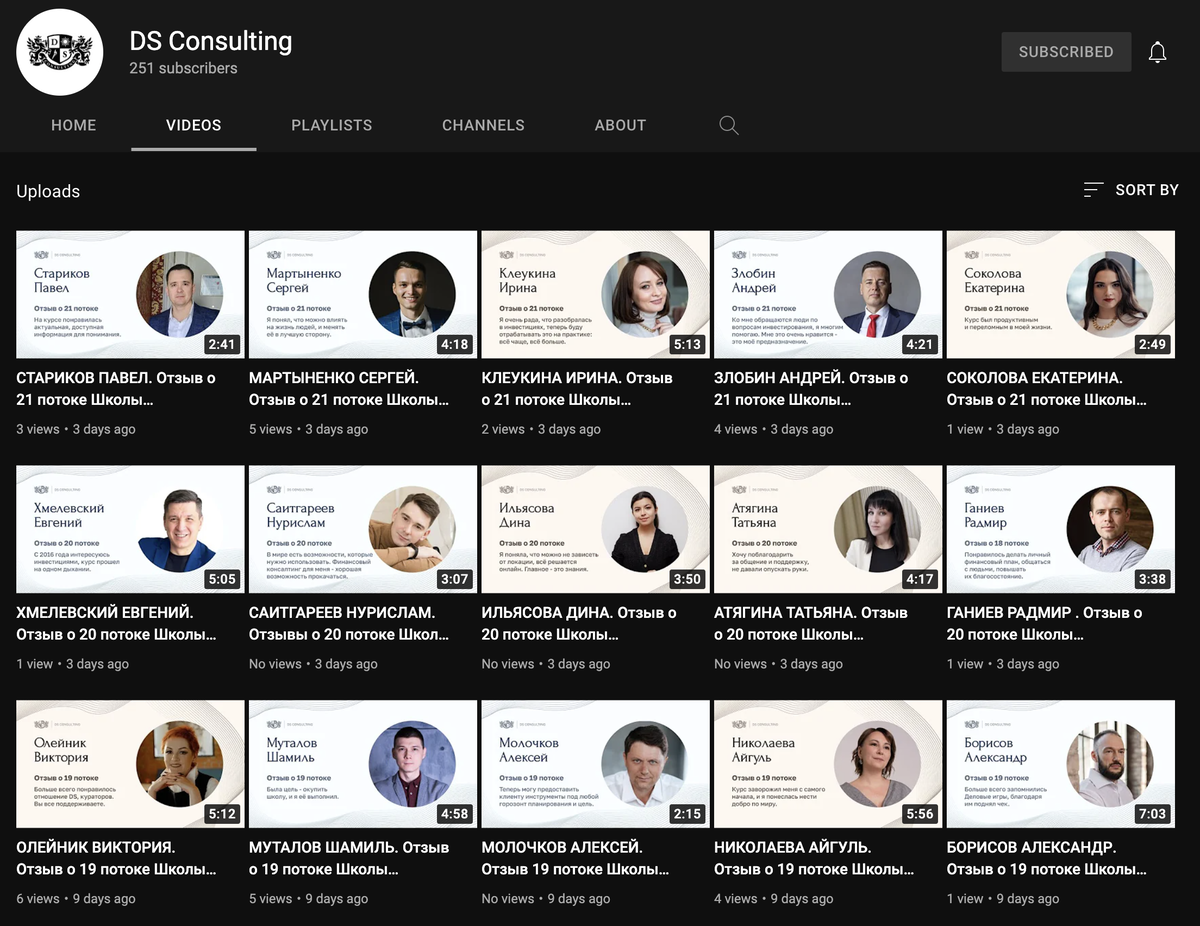Click the 2:15 duration badge on Молочков video

coord(687,813)
